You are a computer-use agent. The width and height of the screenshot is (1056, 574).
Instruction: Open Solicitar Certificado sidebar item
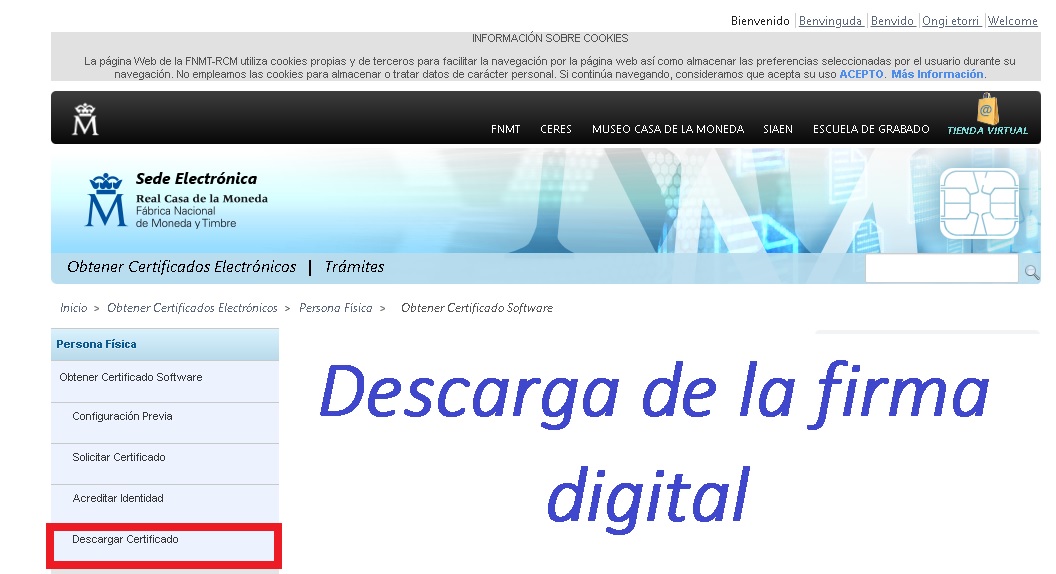(165, 464)
